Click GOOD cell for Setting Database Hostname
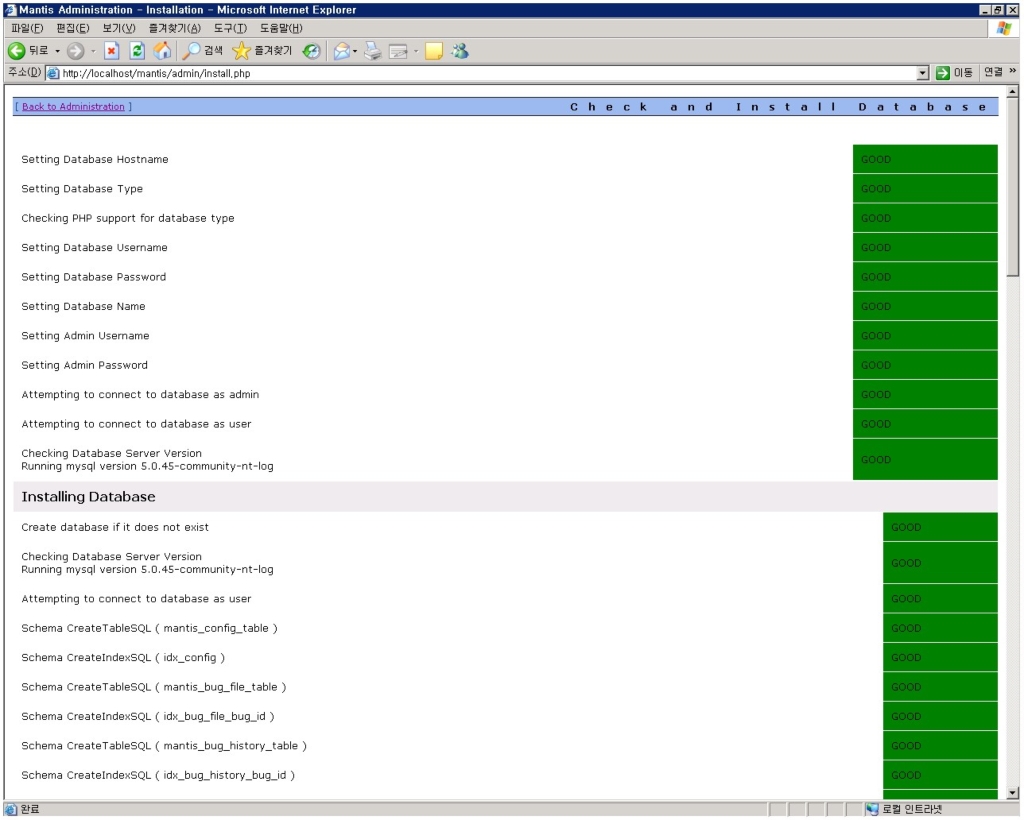The image size is (1024, 820). point(925,159)
